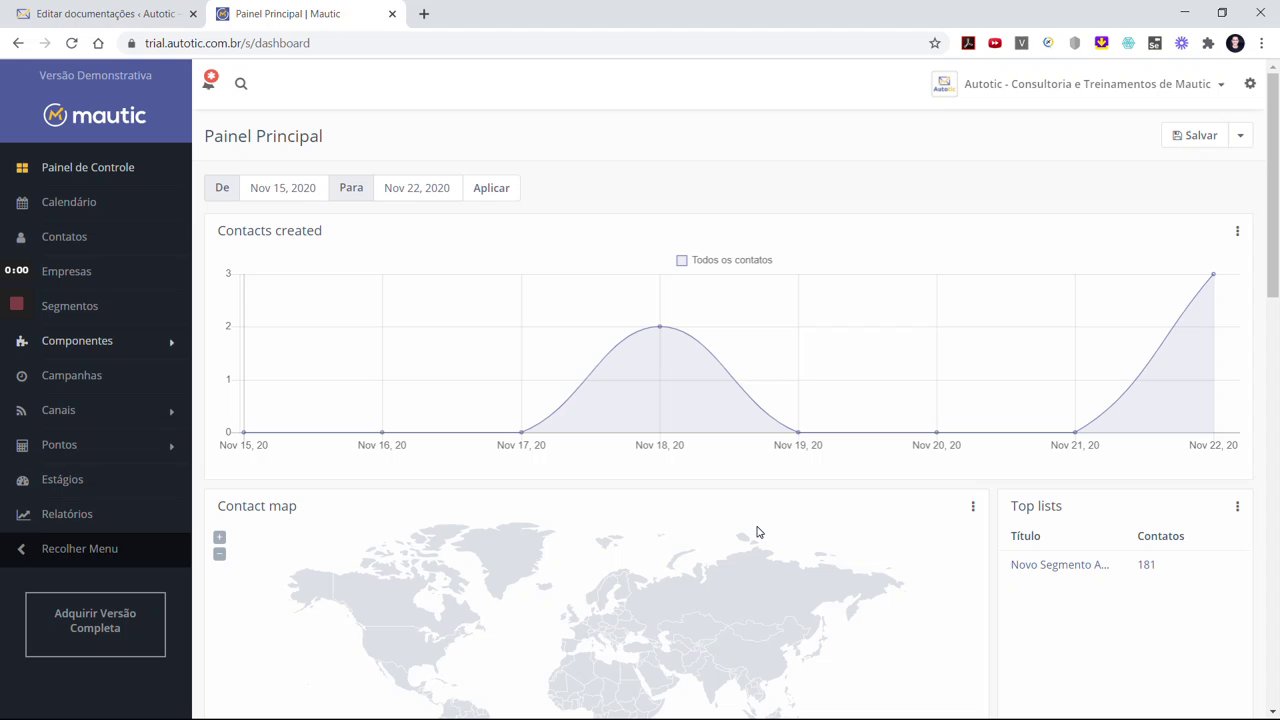1280x720 pixels.
Task: Open Calendário from the sidebar
Action: pyautogui.click(x=69, y=202)
